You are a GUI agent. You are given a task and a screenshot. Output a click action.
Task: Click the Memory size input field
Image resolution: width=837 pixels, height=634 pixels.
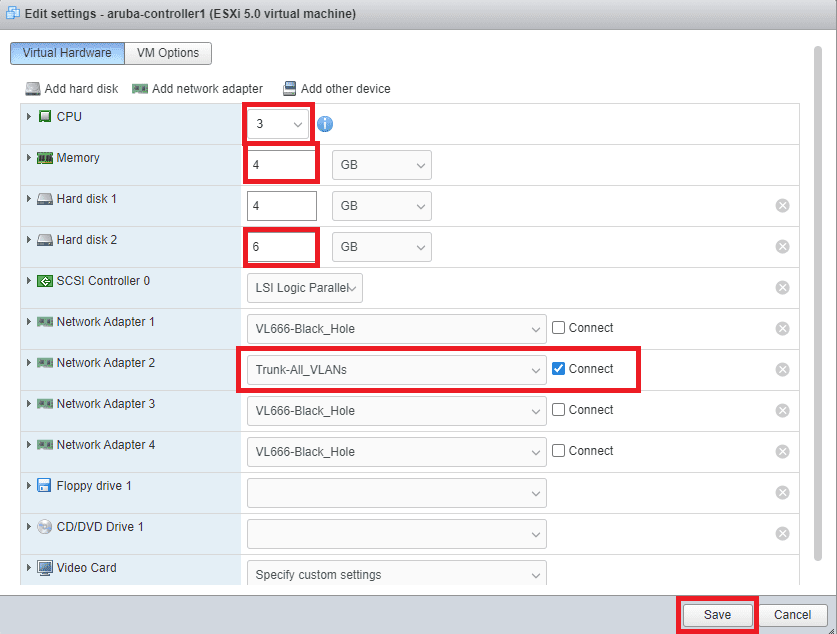click(282, 165)
